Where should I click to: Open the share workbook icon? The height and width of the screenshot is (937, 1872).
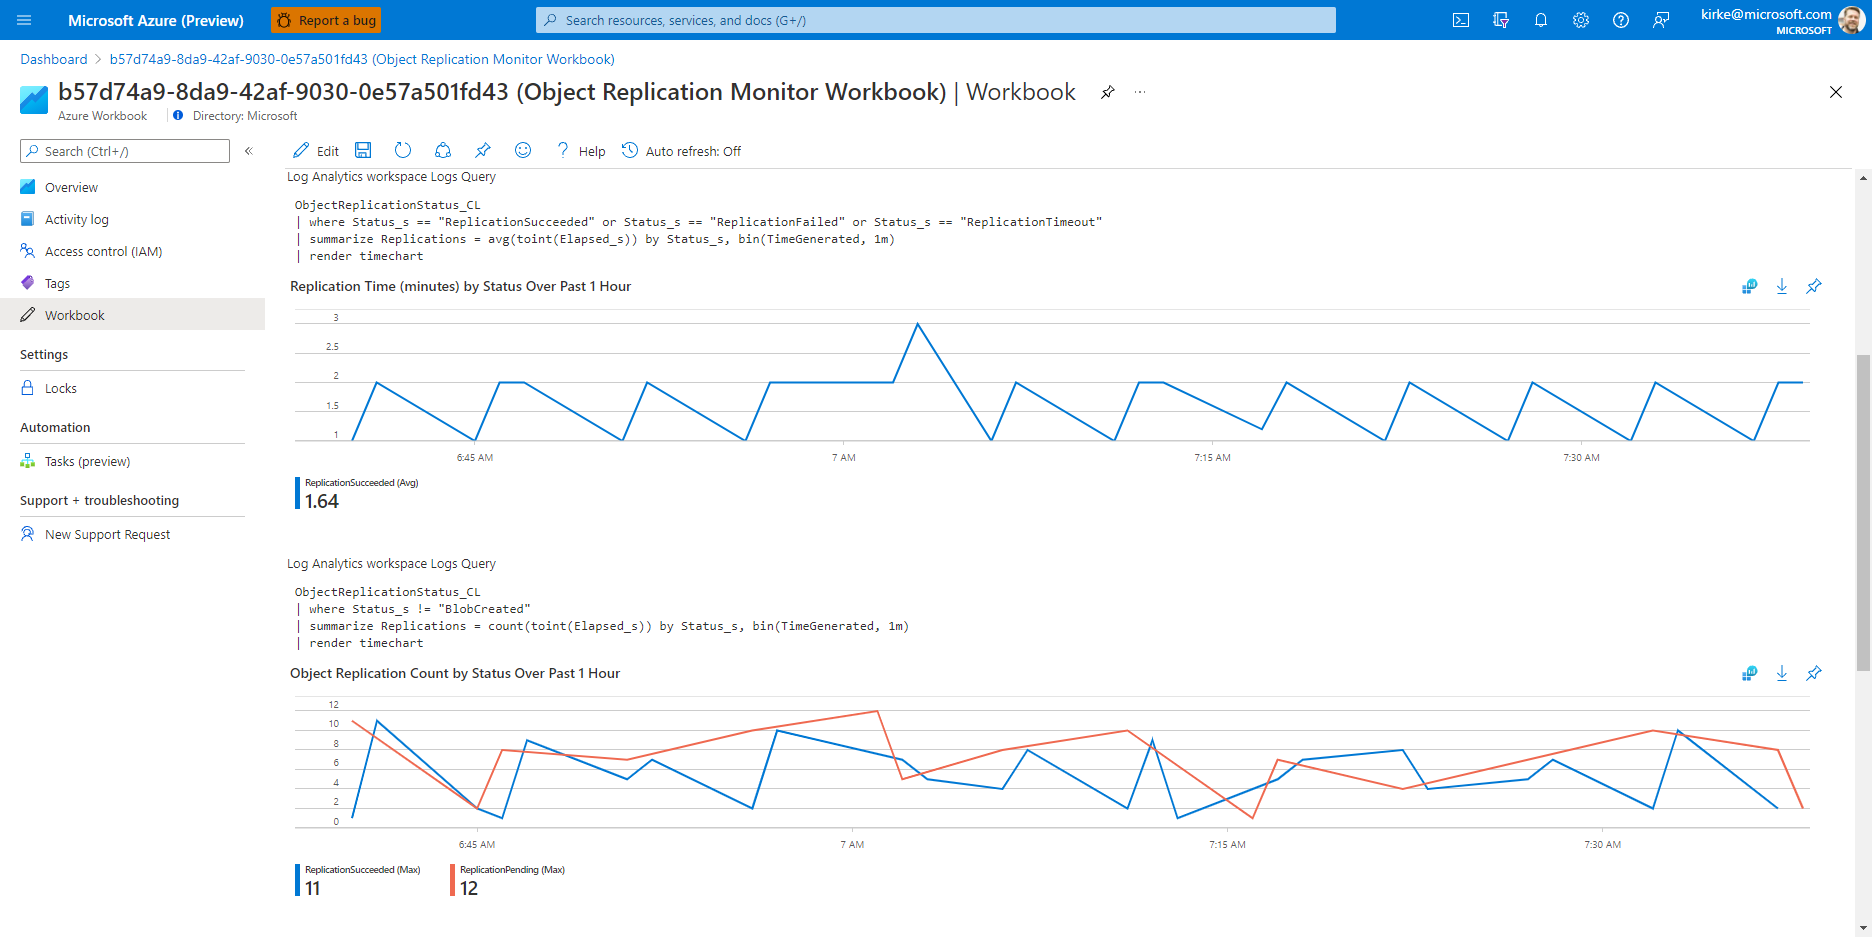pos(443,150)
